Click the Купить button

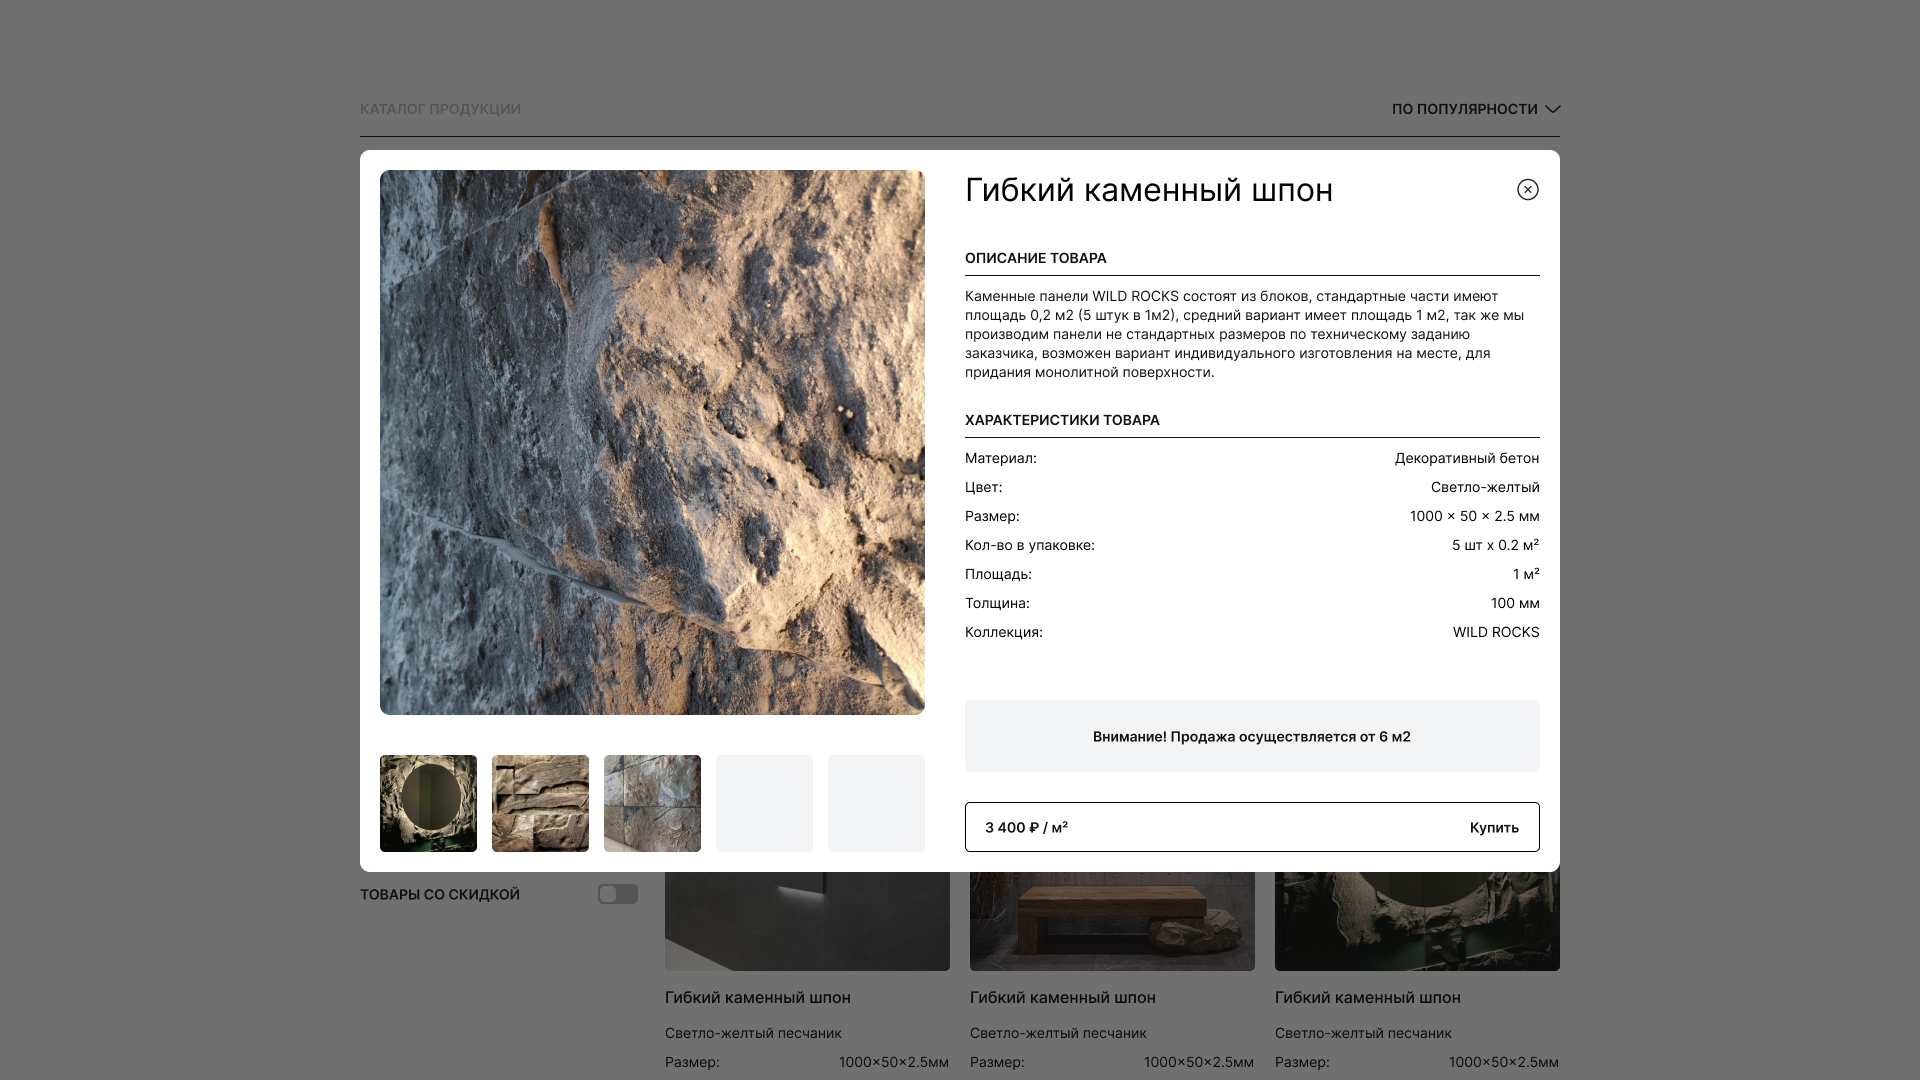tap(1493, 827)
